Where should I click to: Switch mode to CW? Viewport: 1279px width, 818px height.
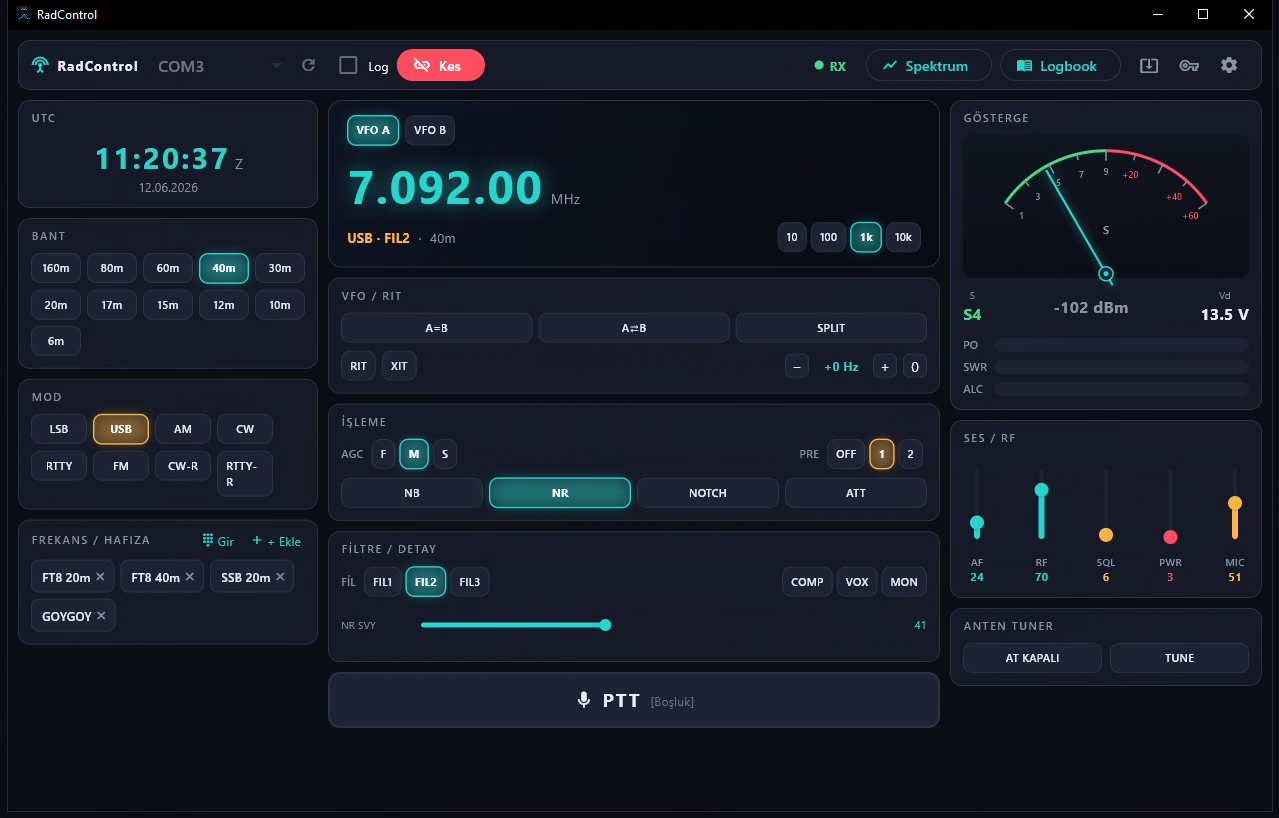pyautogui.click(x=245, y=429)
